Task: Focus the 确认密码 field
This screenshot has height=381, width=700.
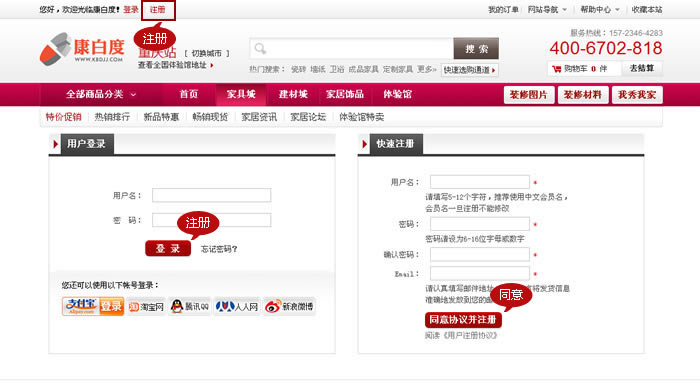Action: click(480, 255)
